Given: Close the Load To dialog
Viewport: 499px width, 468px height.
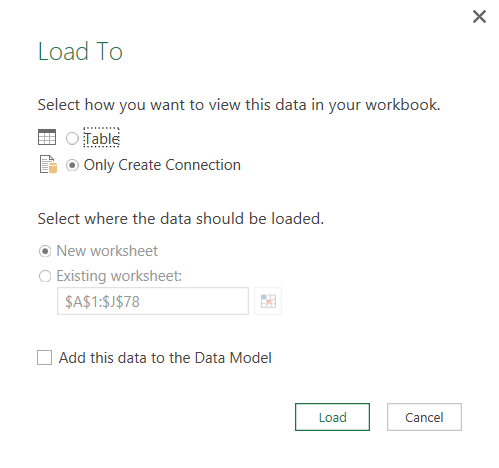Looking at the screenshot, I should (x=479, y=16).
